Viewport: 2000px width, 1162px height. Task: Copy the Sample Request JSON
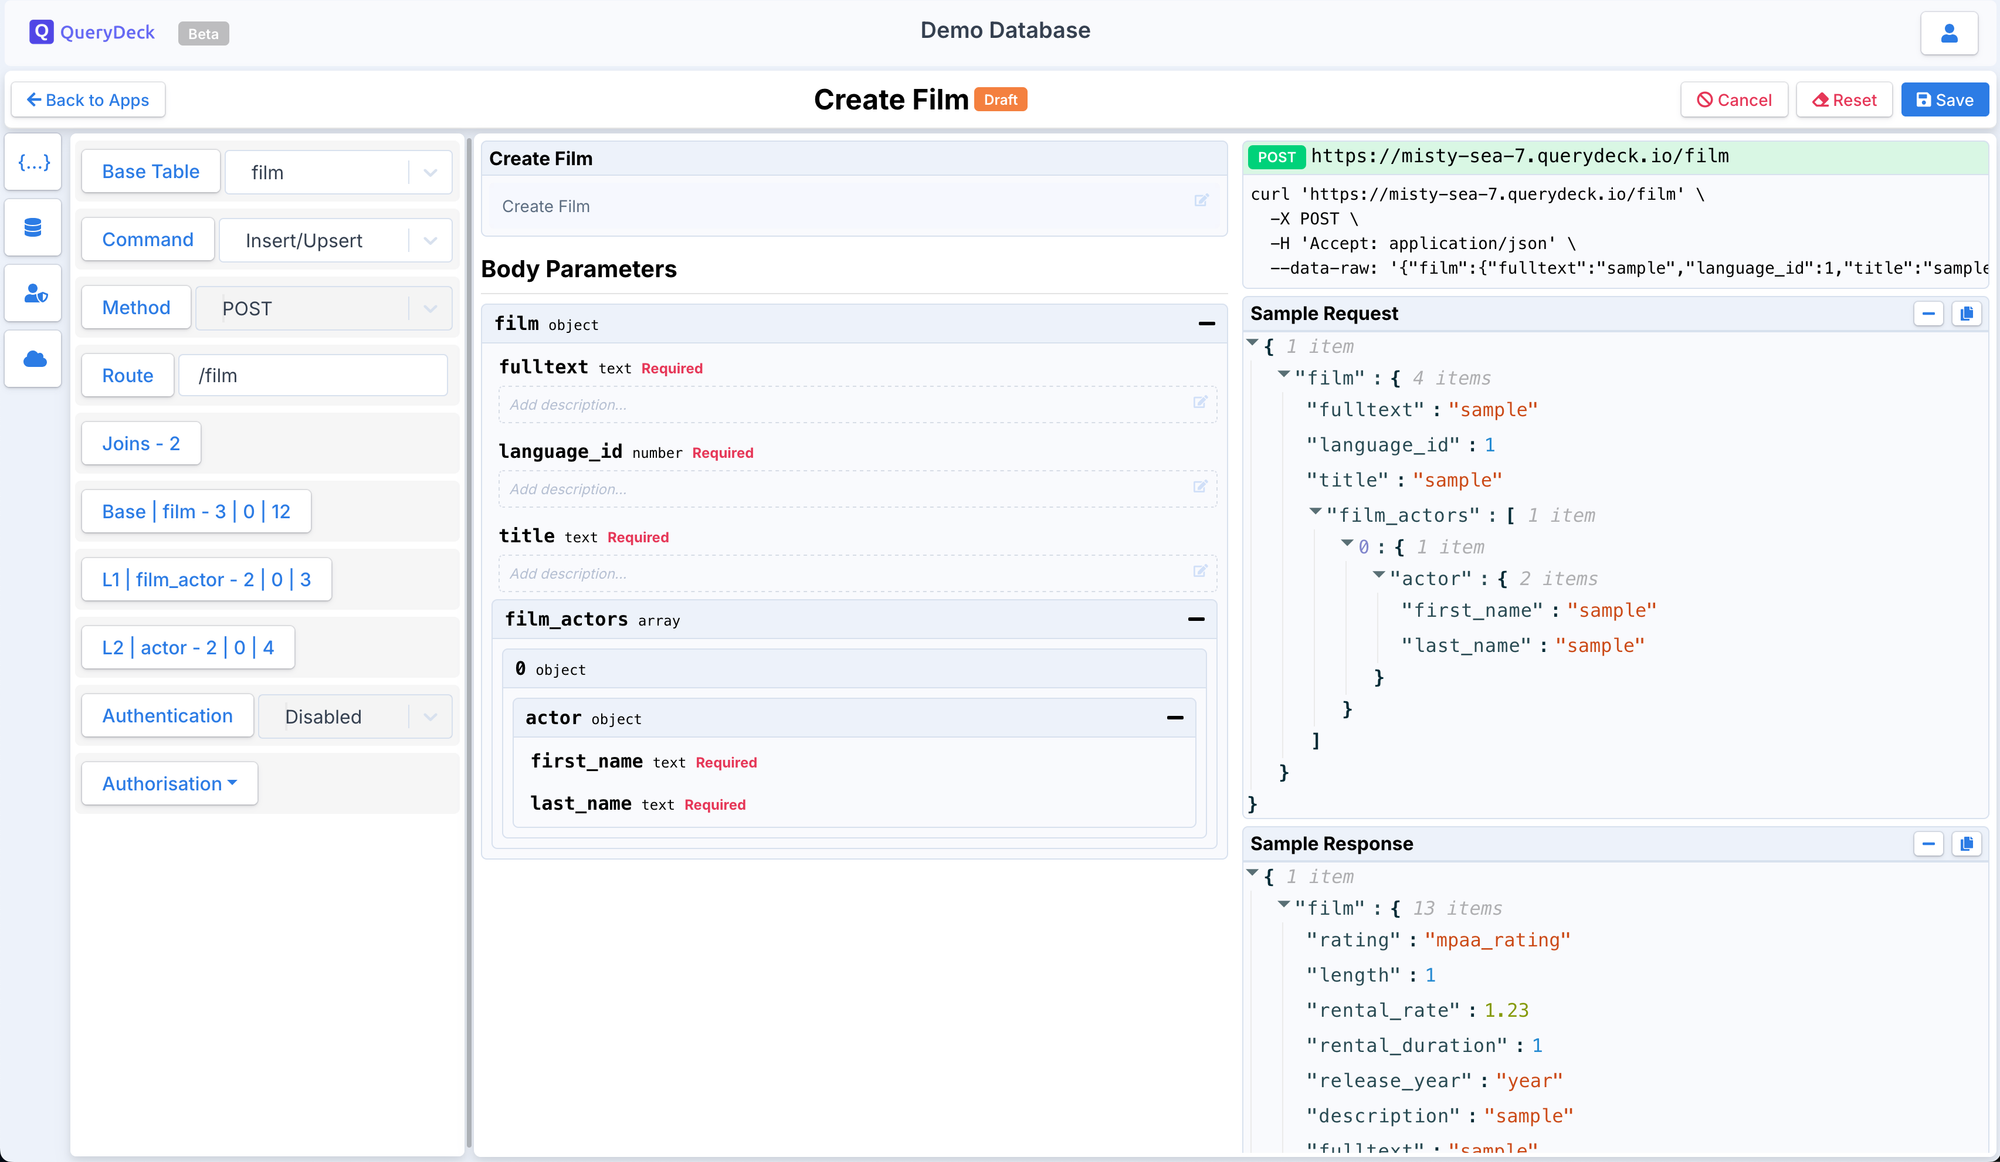point(1966,314)
